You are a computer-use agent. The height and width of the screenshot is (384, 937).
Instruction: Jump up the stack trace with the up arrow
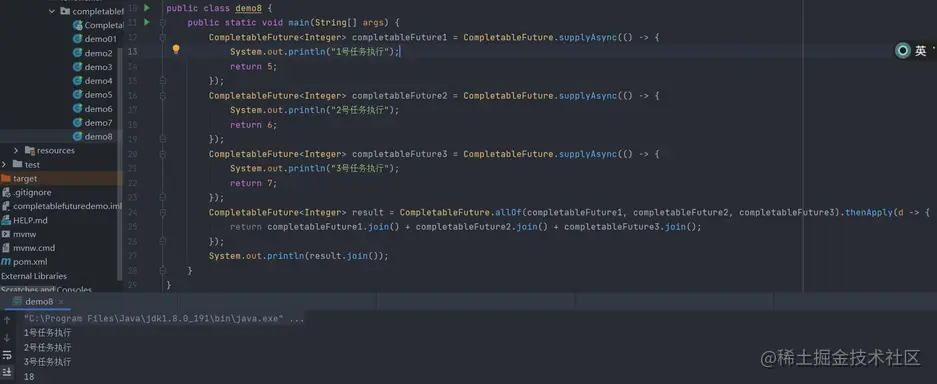pos(7,320)
